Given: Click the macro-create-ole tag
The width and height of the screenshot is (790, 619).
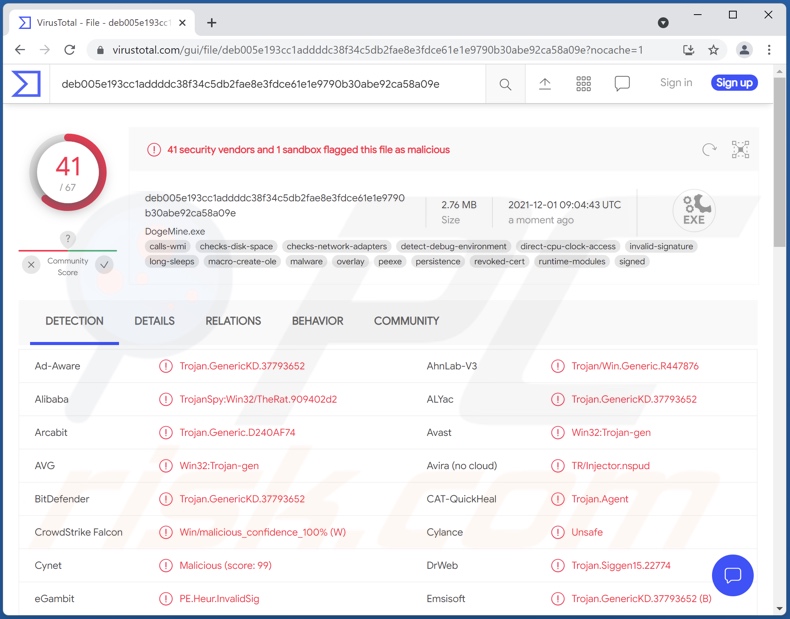Looking at the screenshot, I should 242,261.
